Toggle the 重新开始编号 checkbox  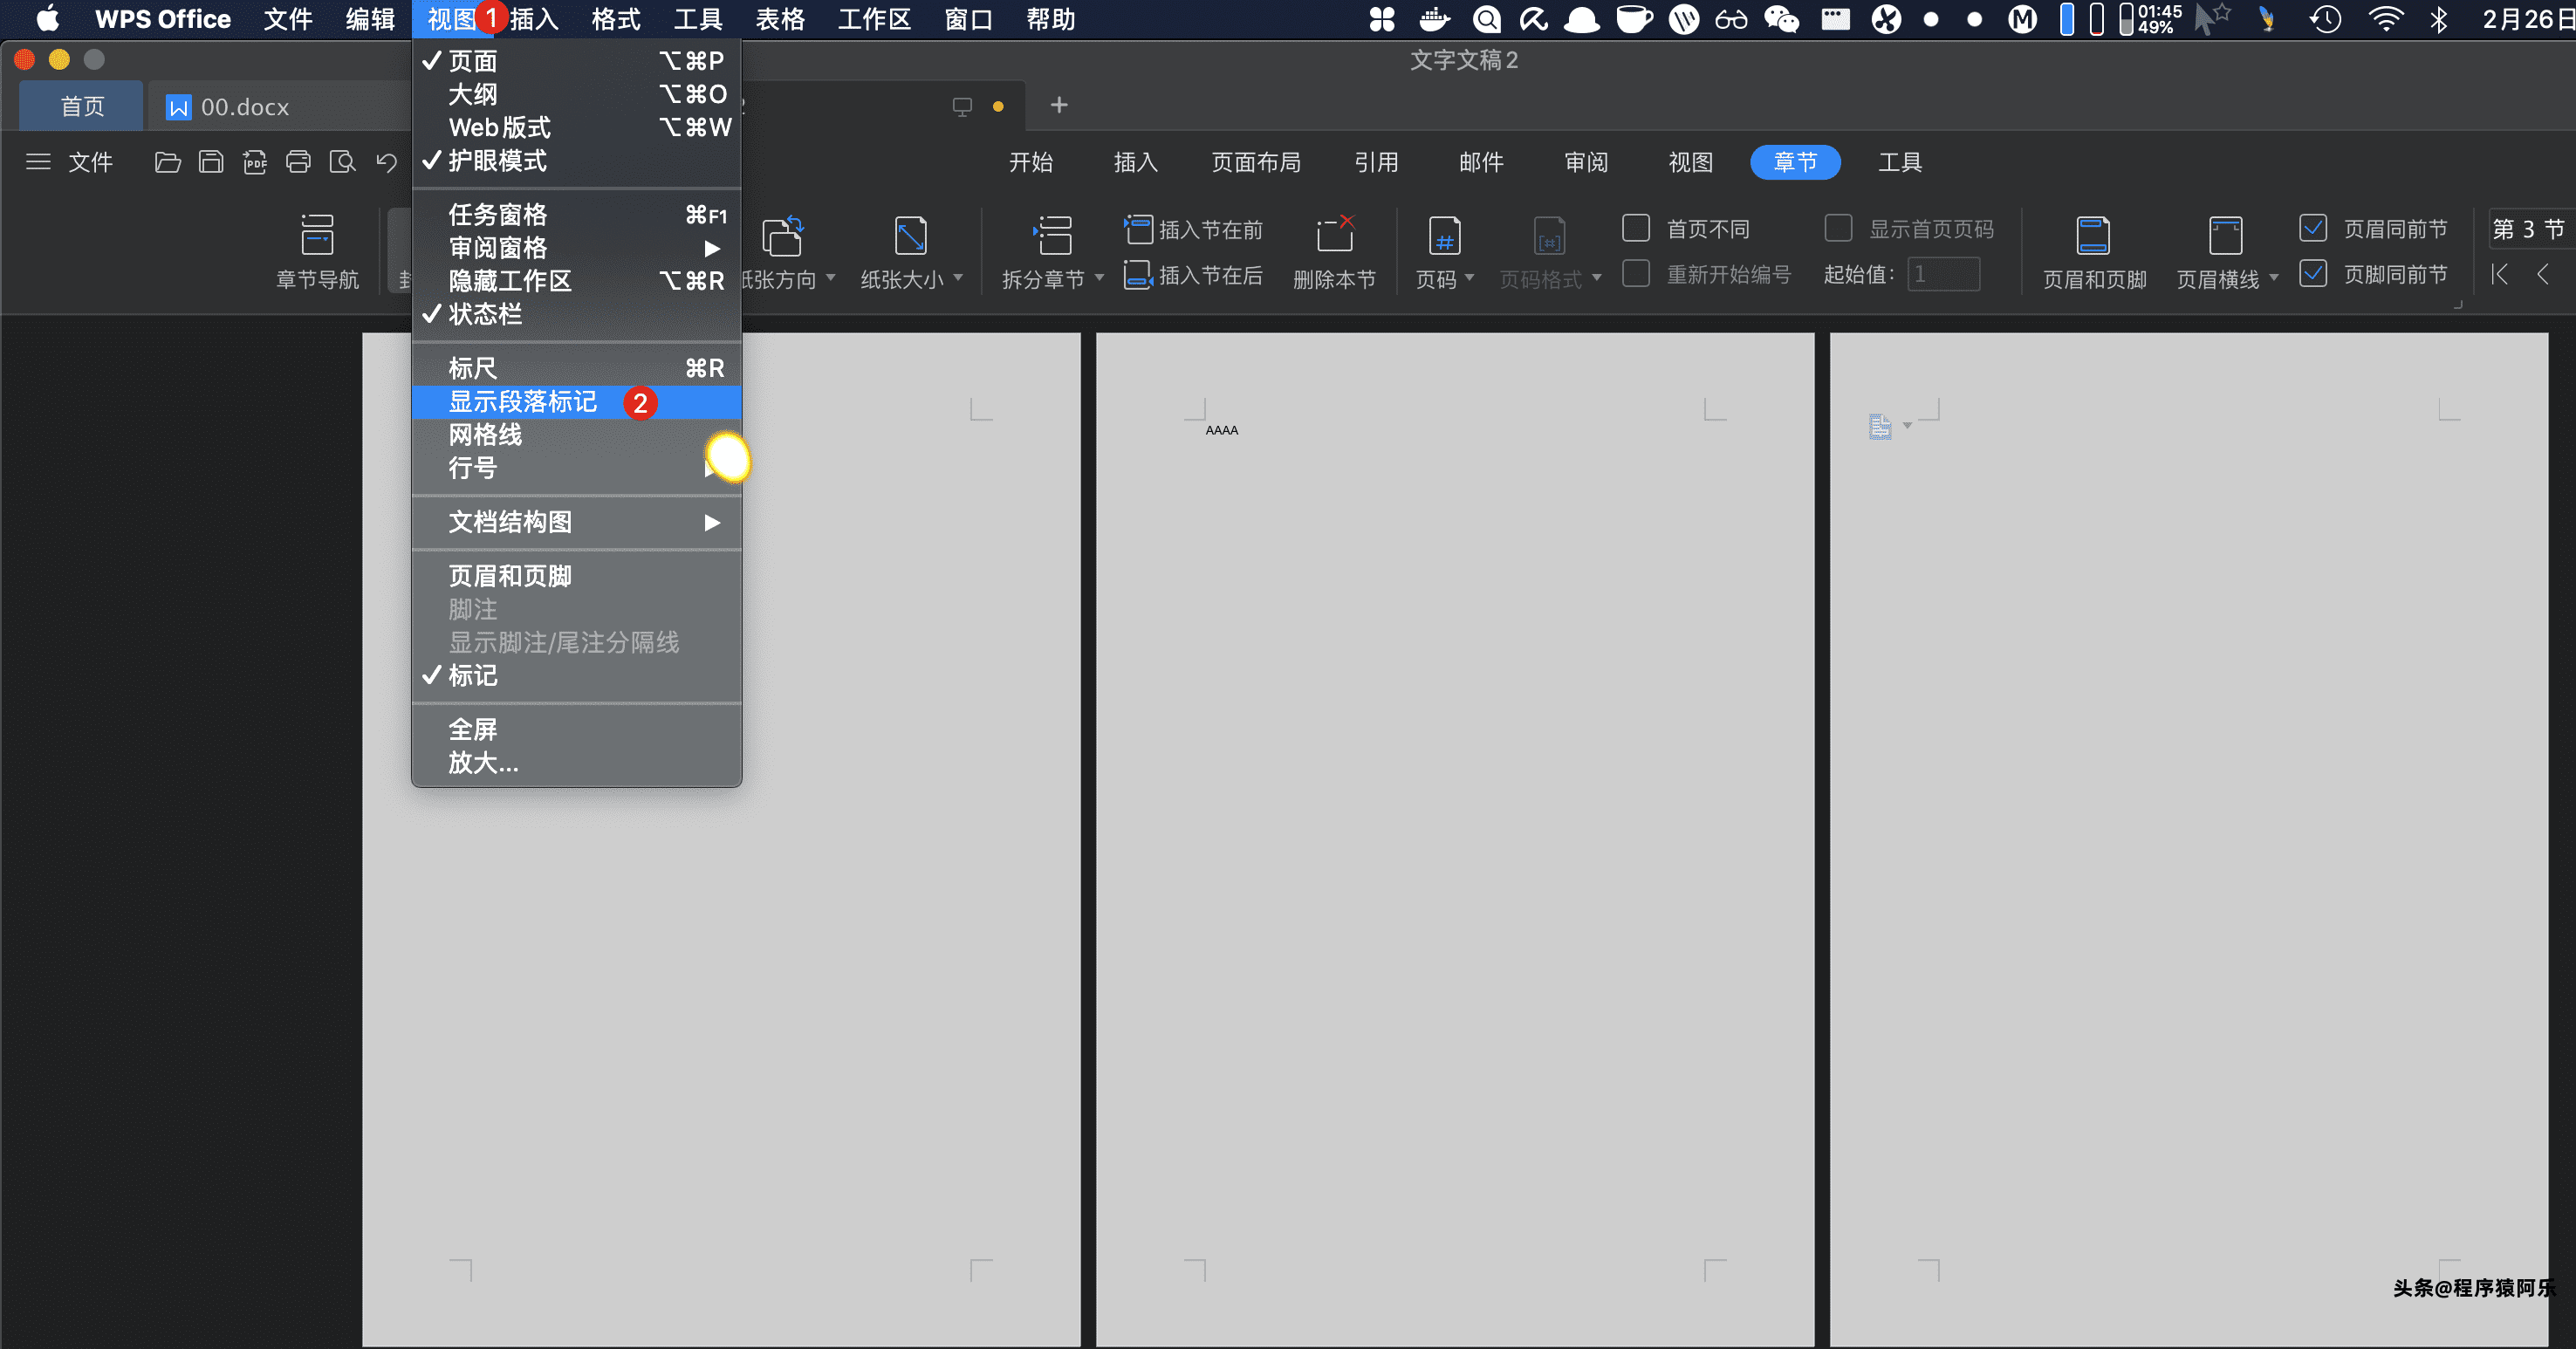coord(1636,273)
